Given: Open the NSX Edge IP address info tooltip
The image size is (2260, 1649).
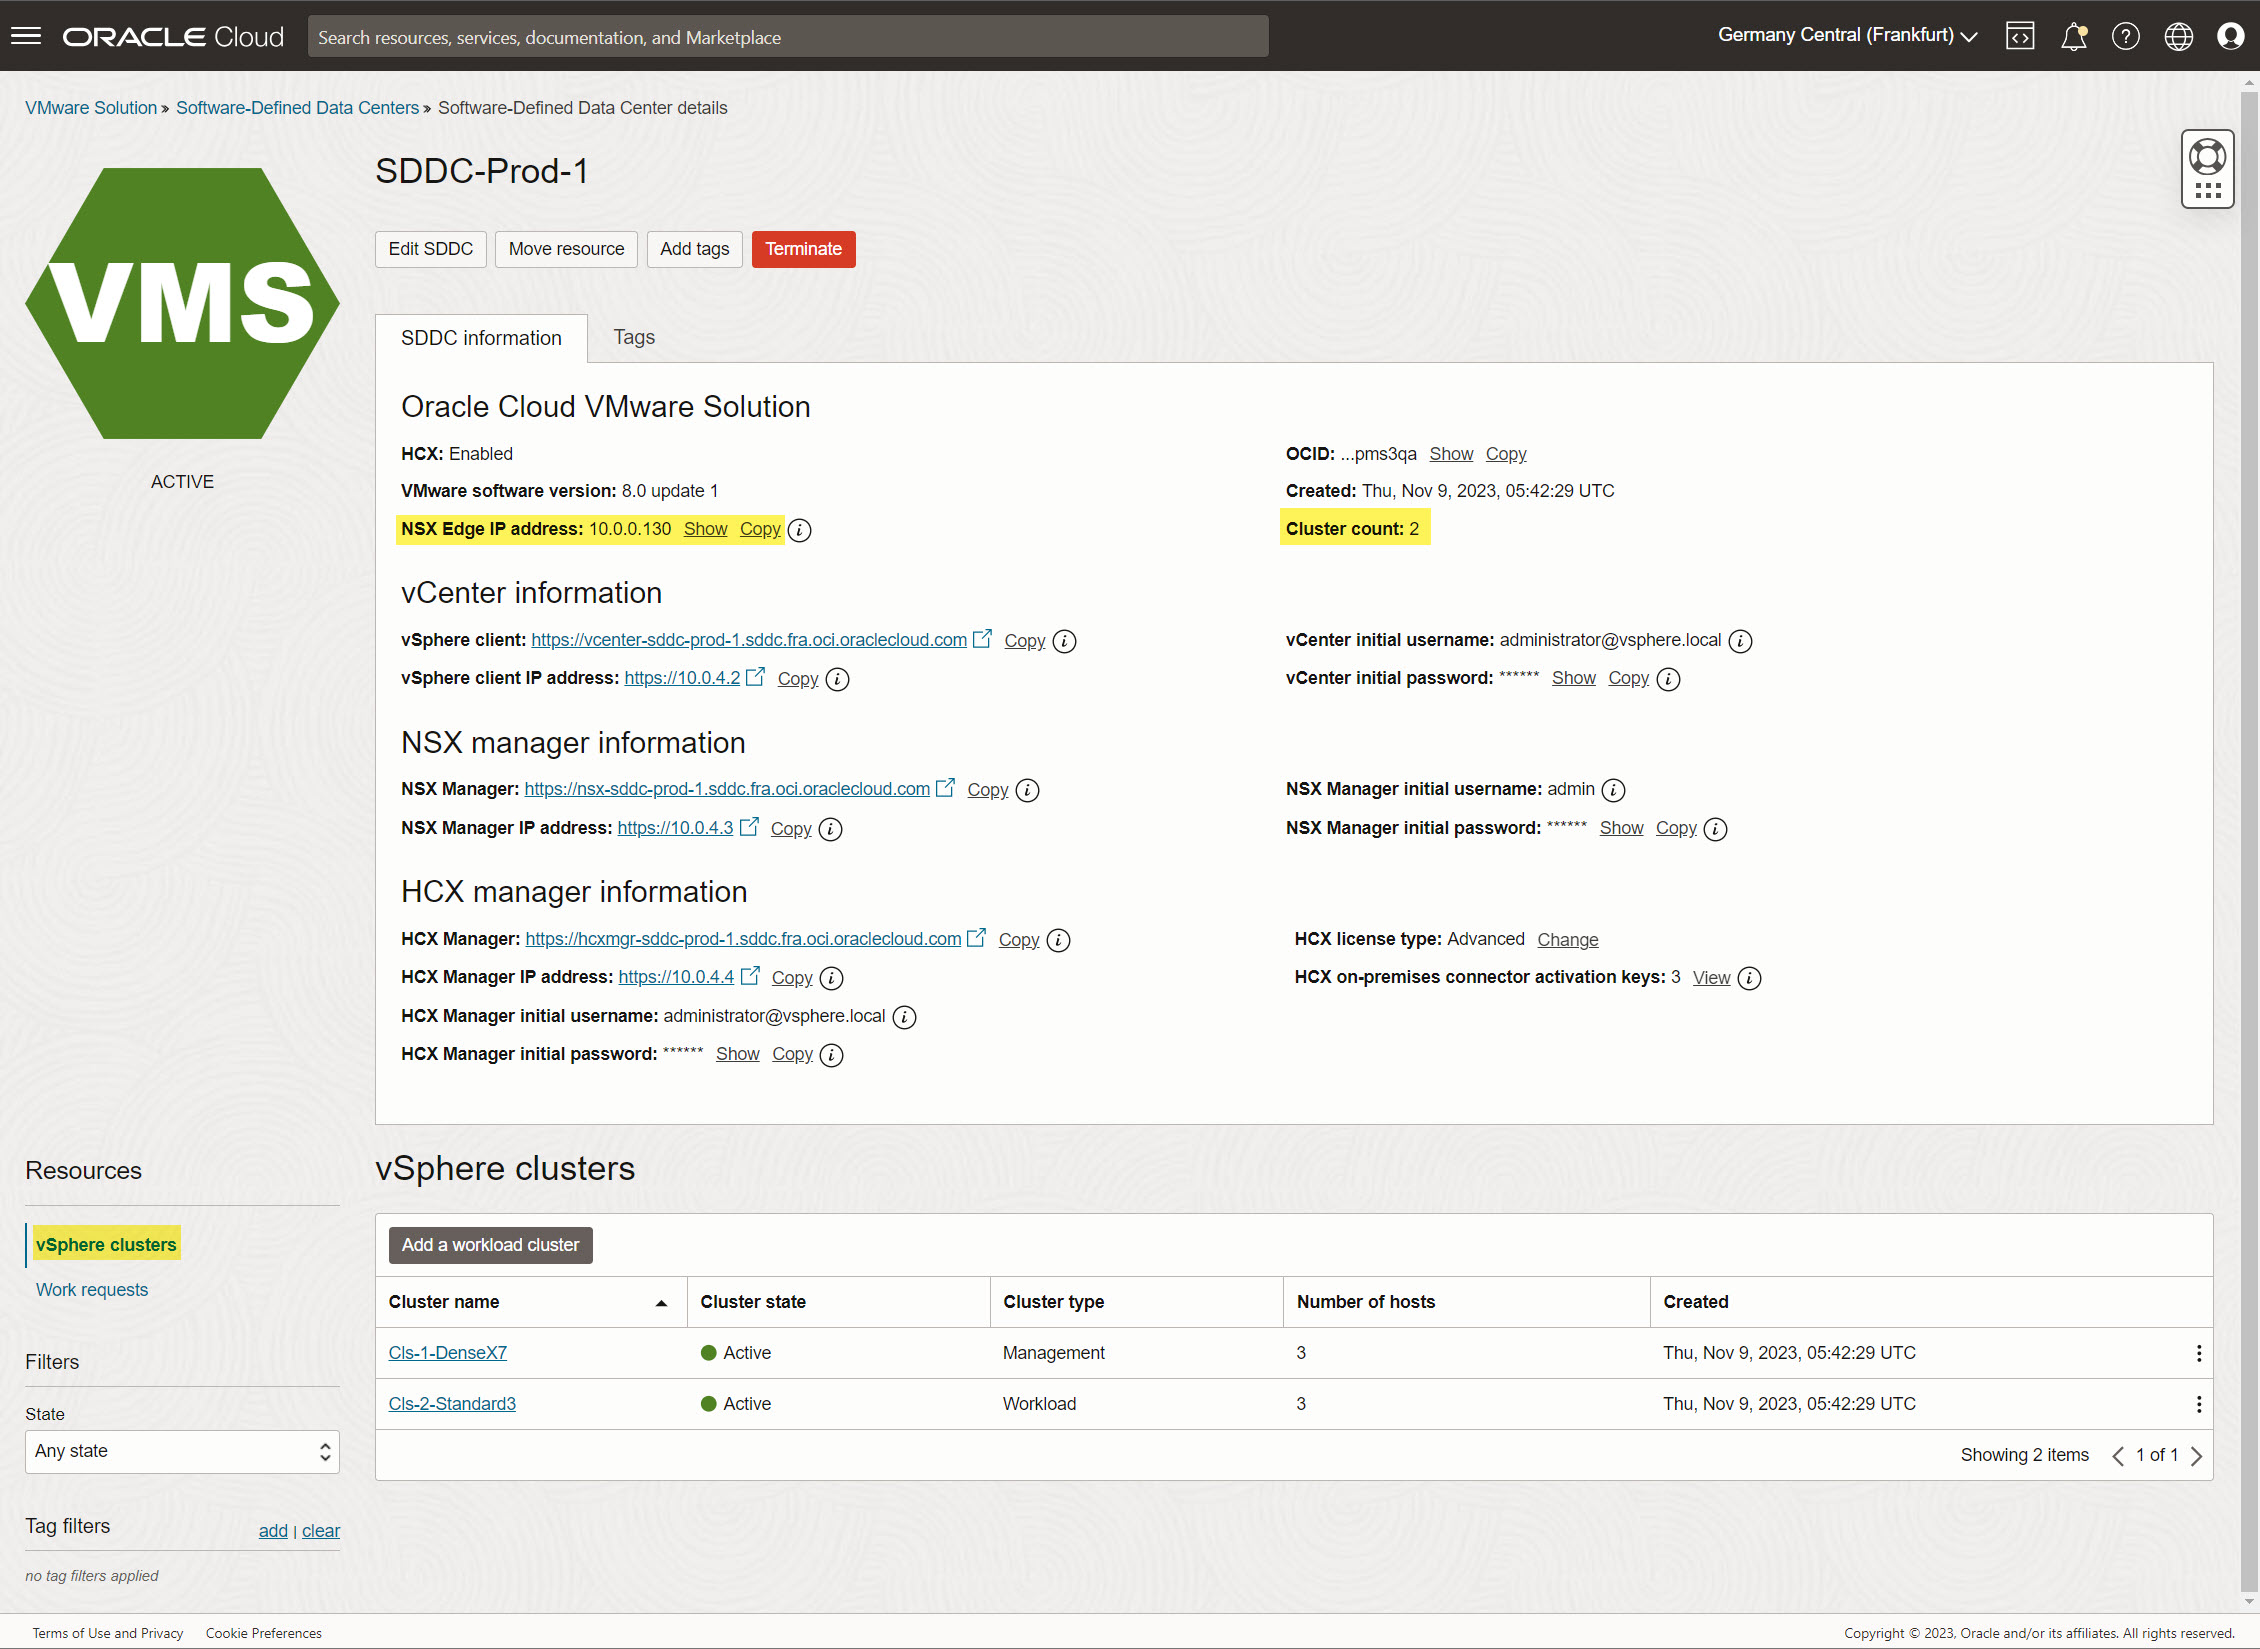Looking at the screenshot, I should coord(798,530).
